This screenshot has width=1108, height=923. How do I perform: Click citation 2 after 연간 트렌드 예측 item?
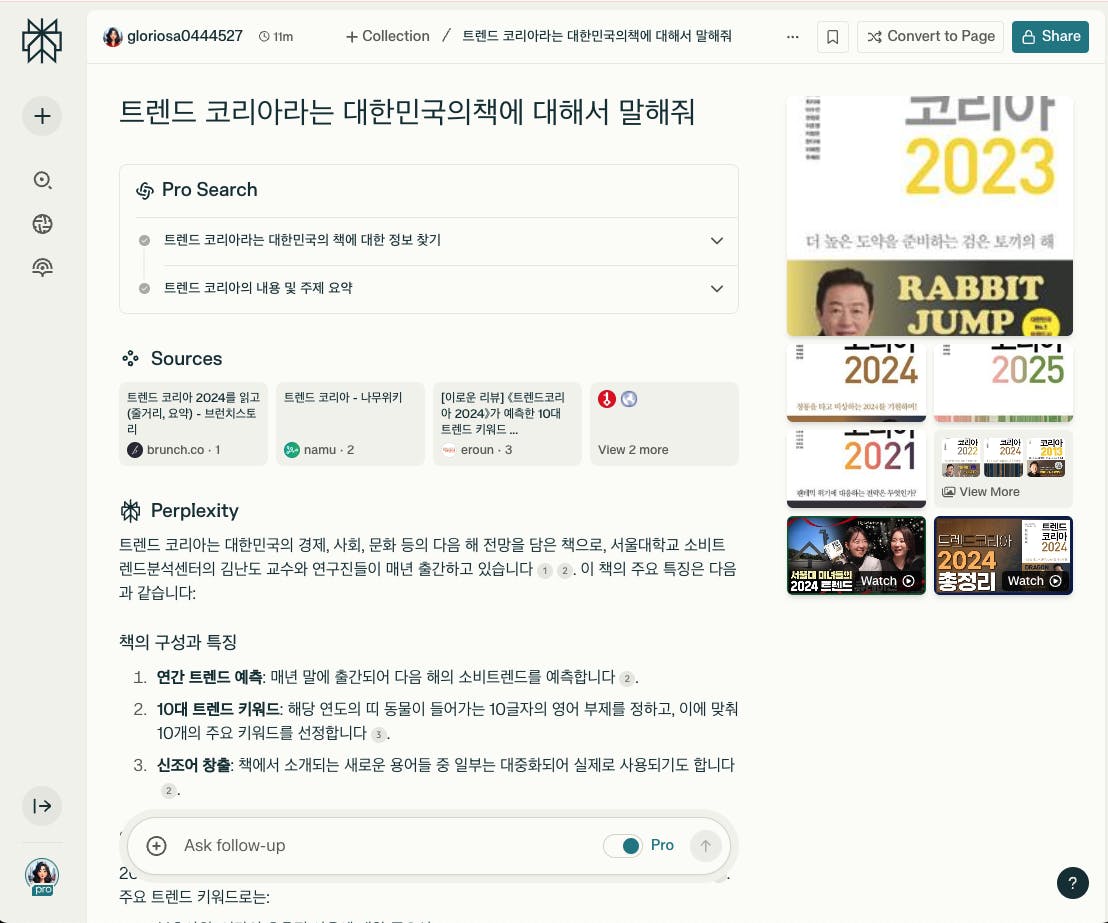pyautogui.click(x=627, y=678)
